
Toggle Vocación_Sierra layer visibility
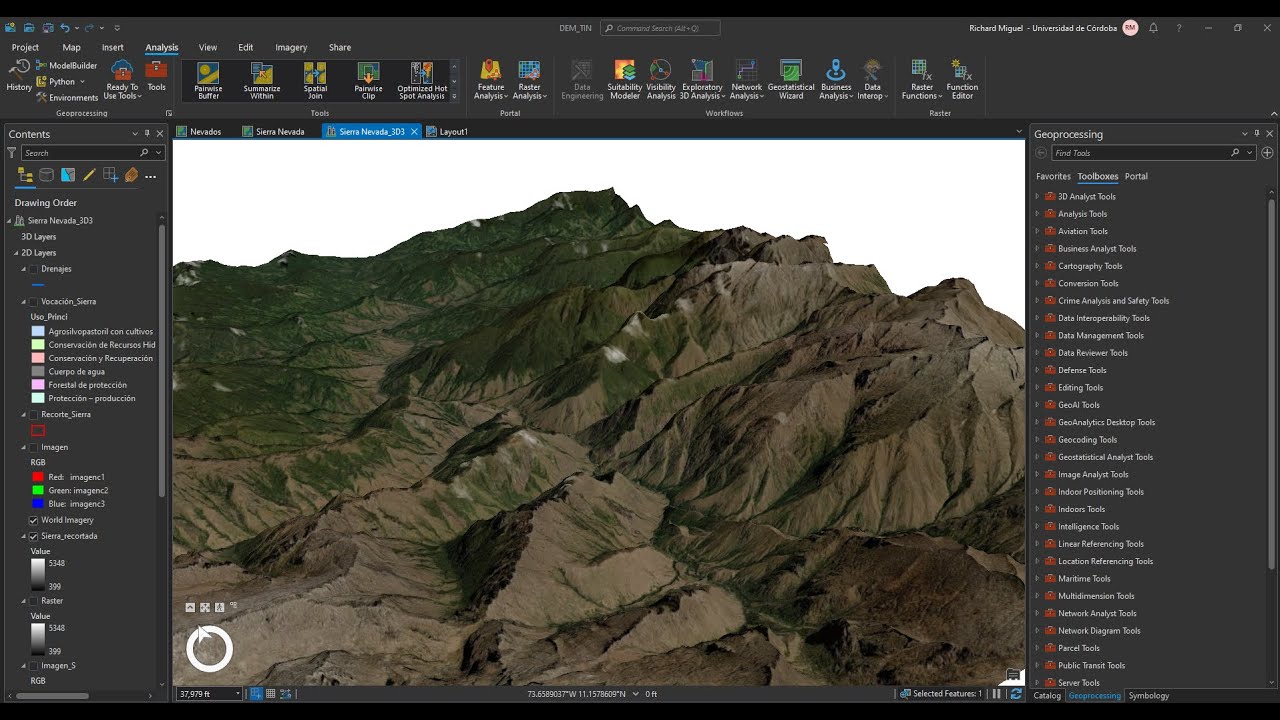pyautogui.click(x=33, y=301)
